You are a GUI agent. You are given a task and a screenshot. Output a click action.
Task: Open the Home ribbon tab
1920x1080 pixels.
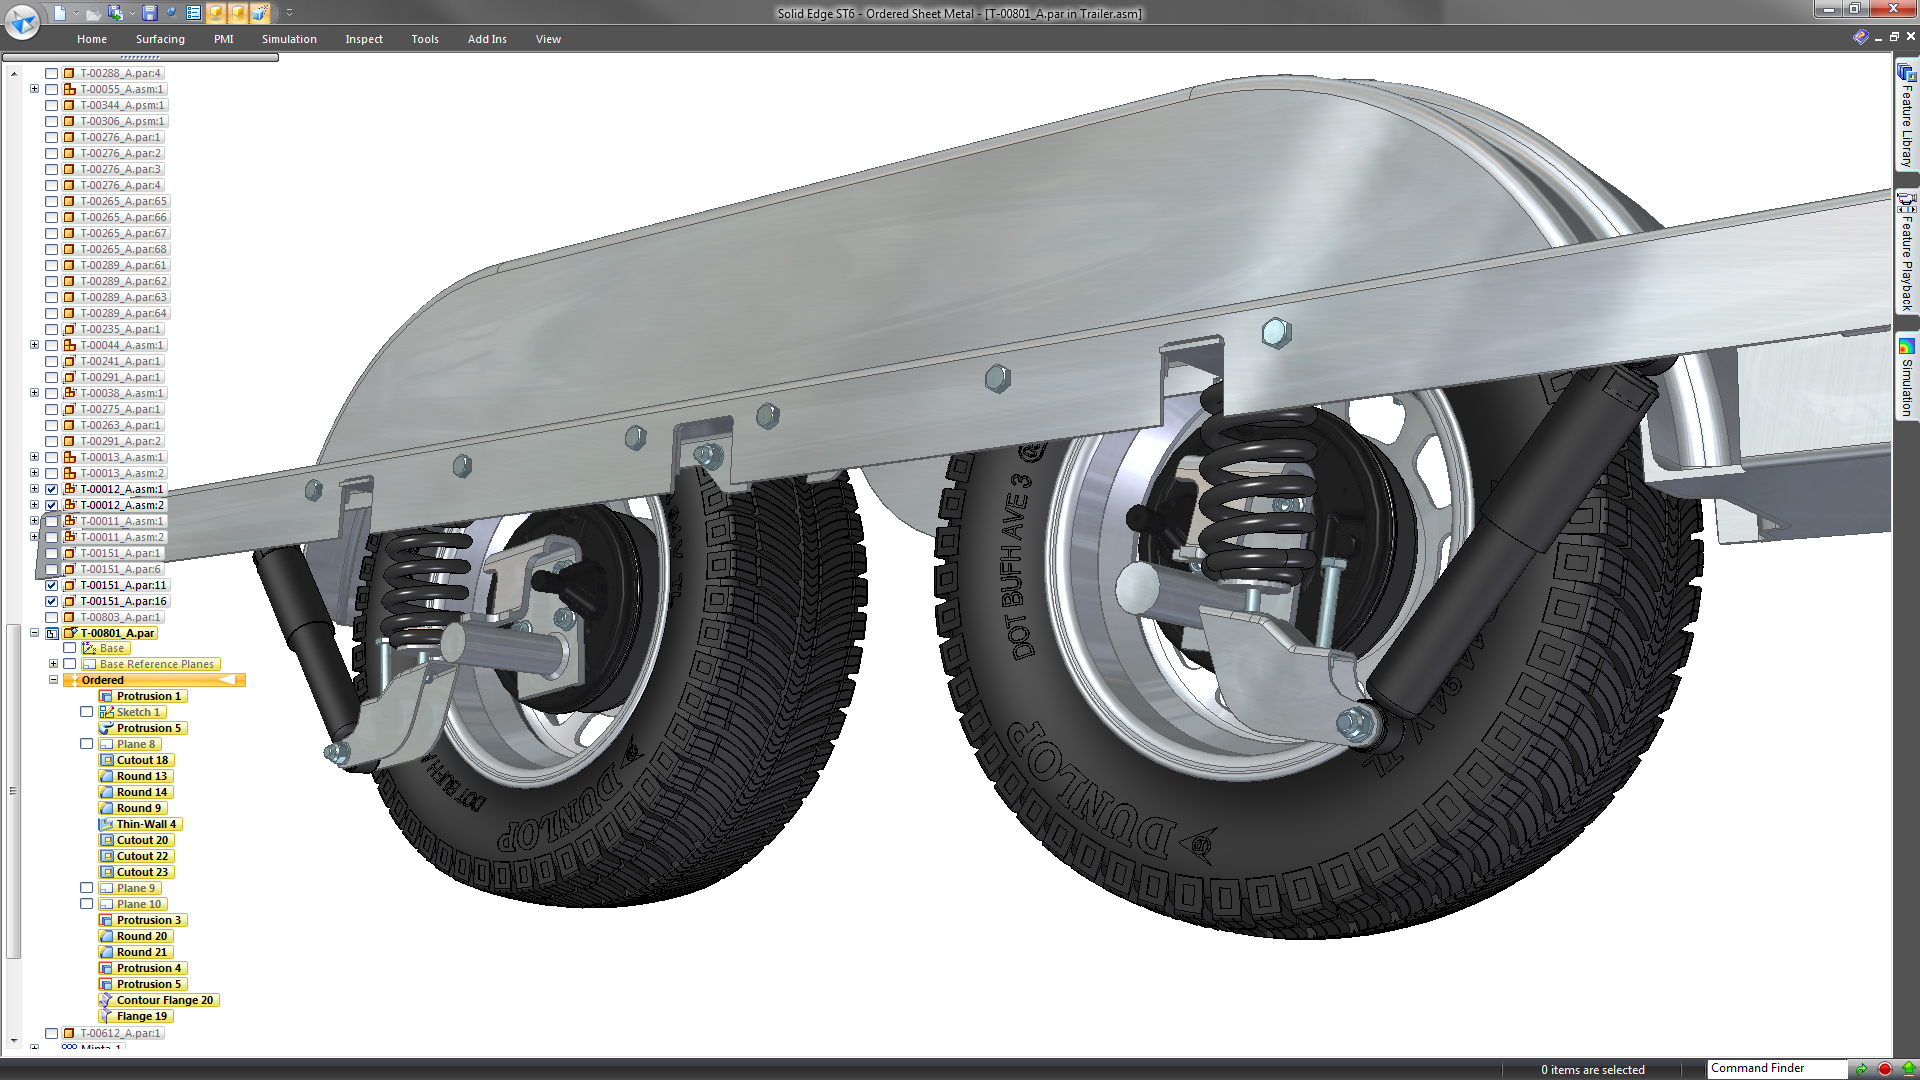coord(92,39)
